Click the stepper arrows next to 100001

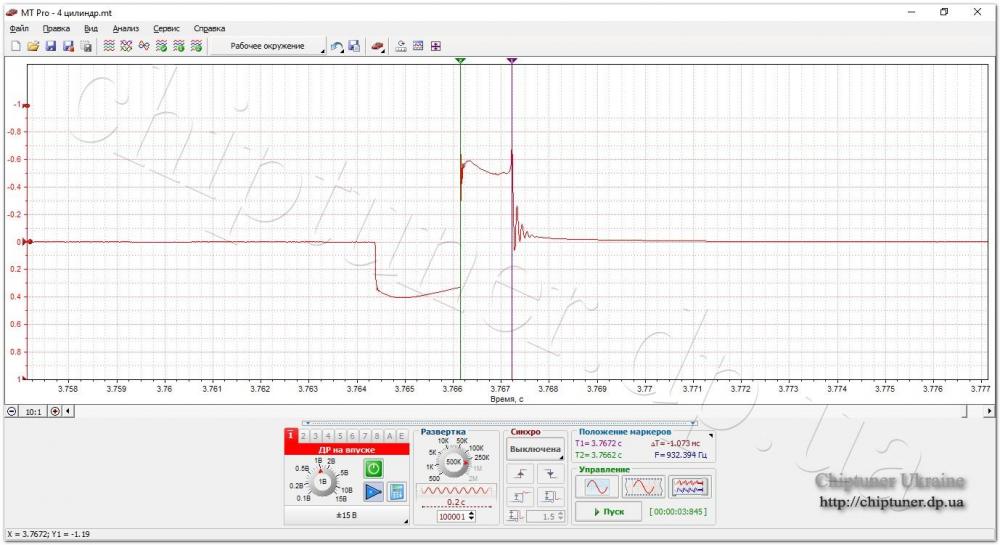tap(473, 517)
